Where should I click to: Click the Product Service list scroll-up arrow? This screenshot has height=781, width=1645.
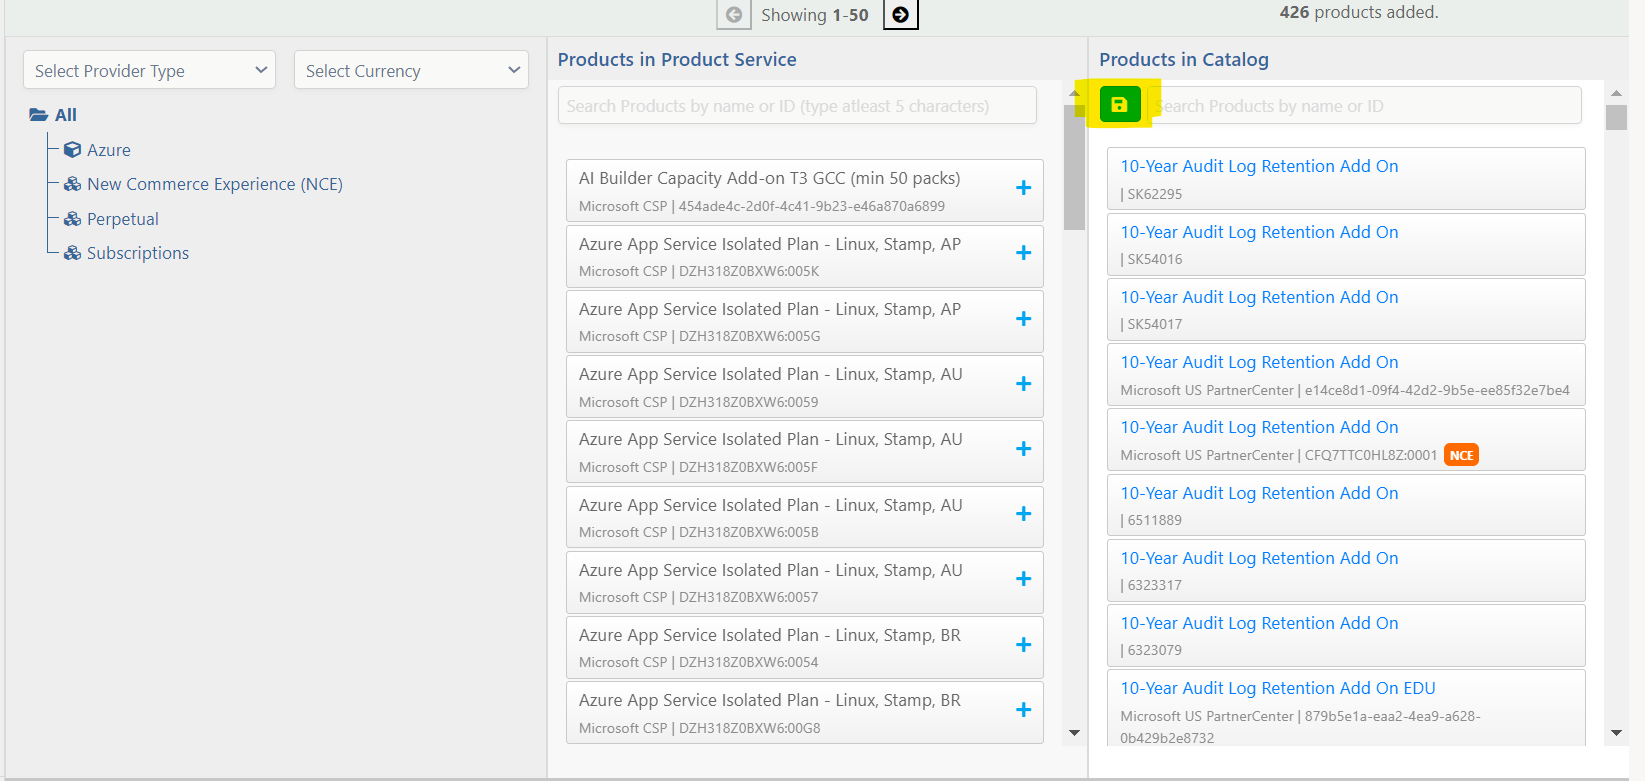1074,92
